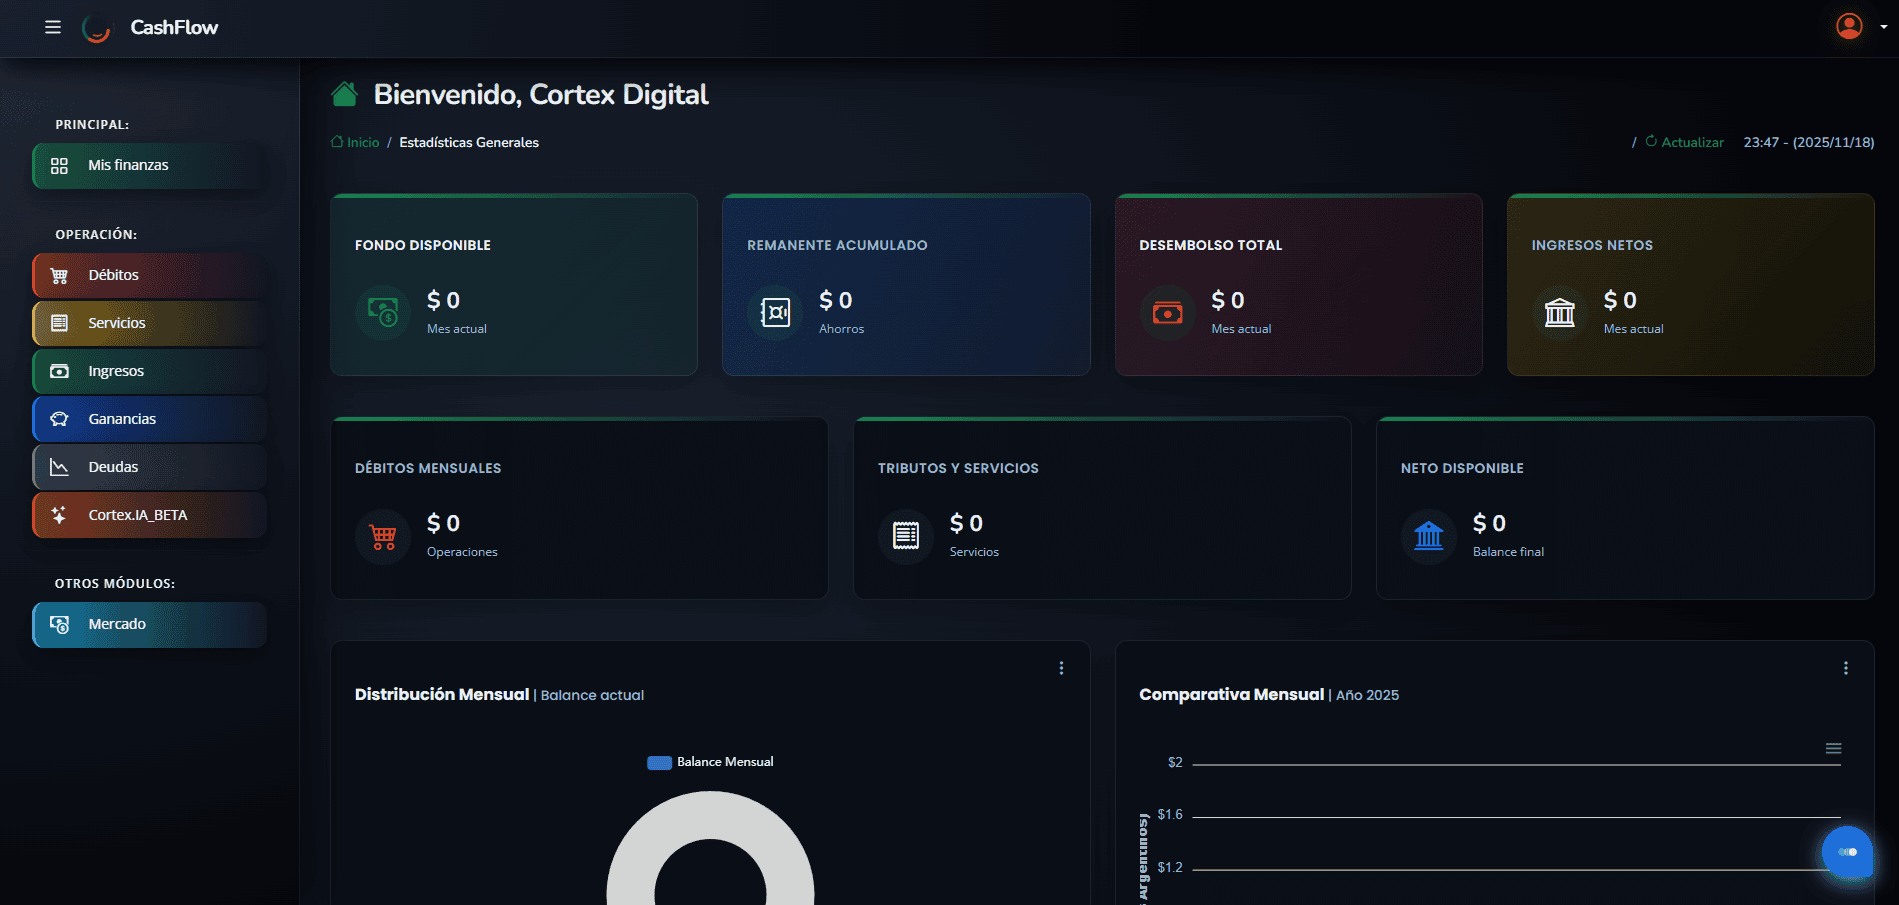Toggle the hamburger sidebar menu
Viewport: 1899px width, 905px height.
click(53, 27)
